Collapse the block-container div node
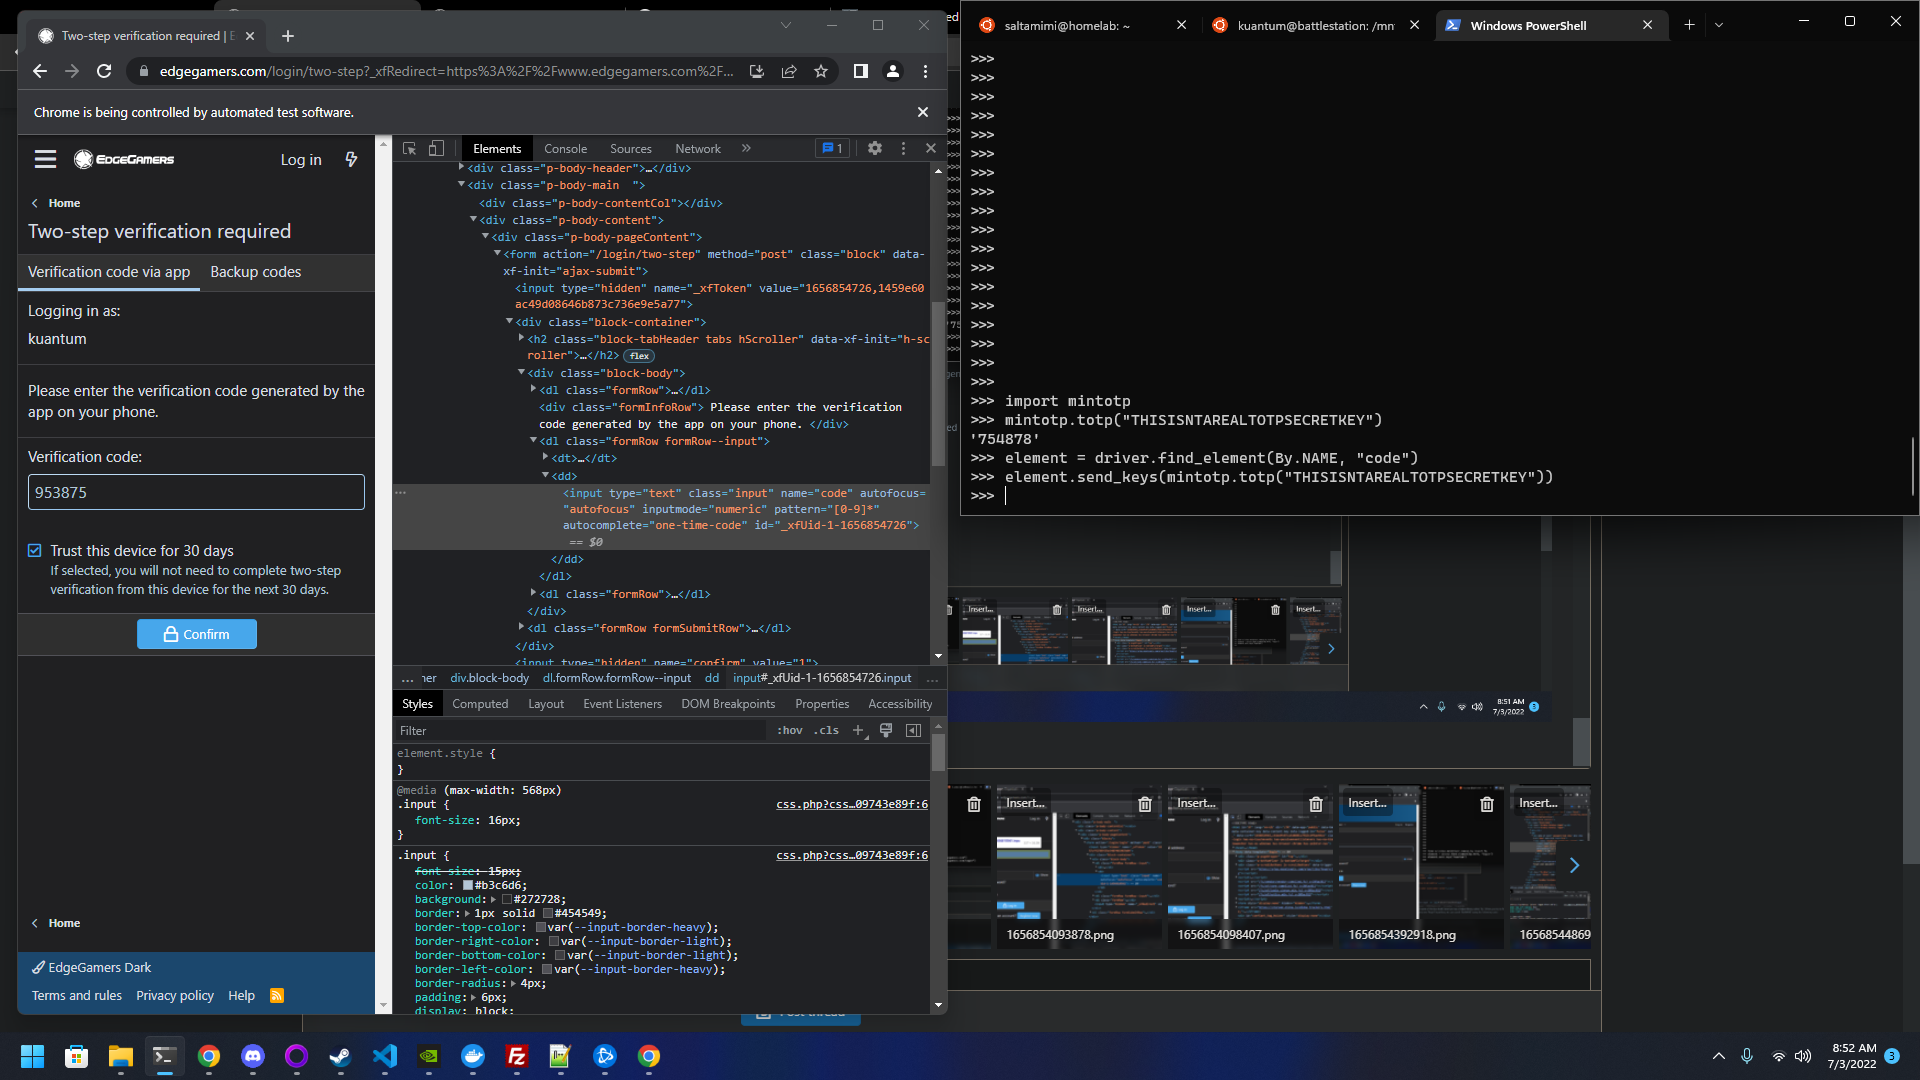Screen dimensions: 1920x1080 (x=509, y=322)
